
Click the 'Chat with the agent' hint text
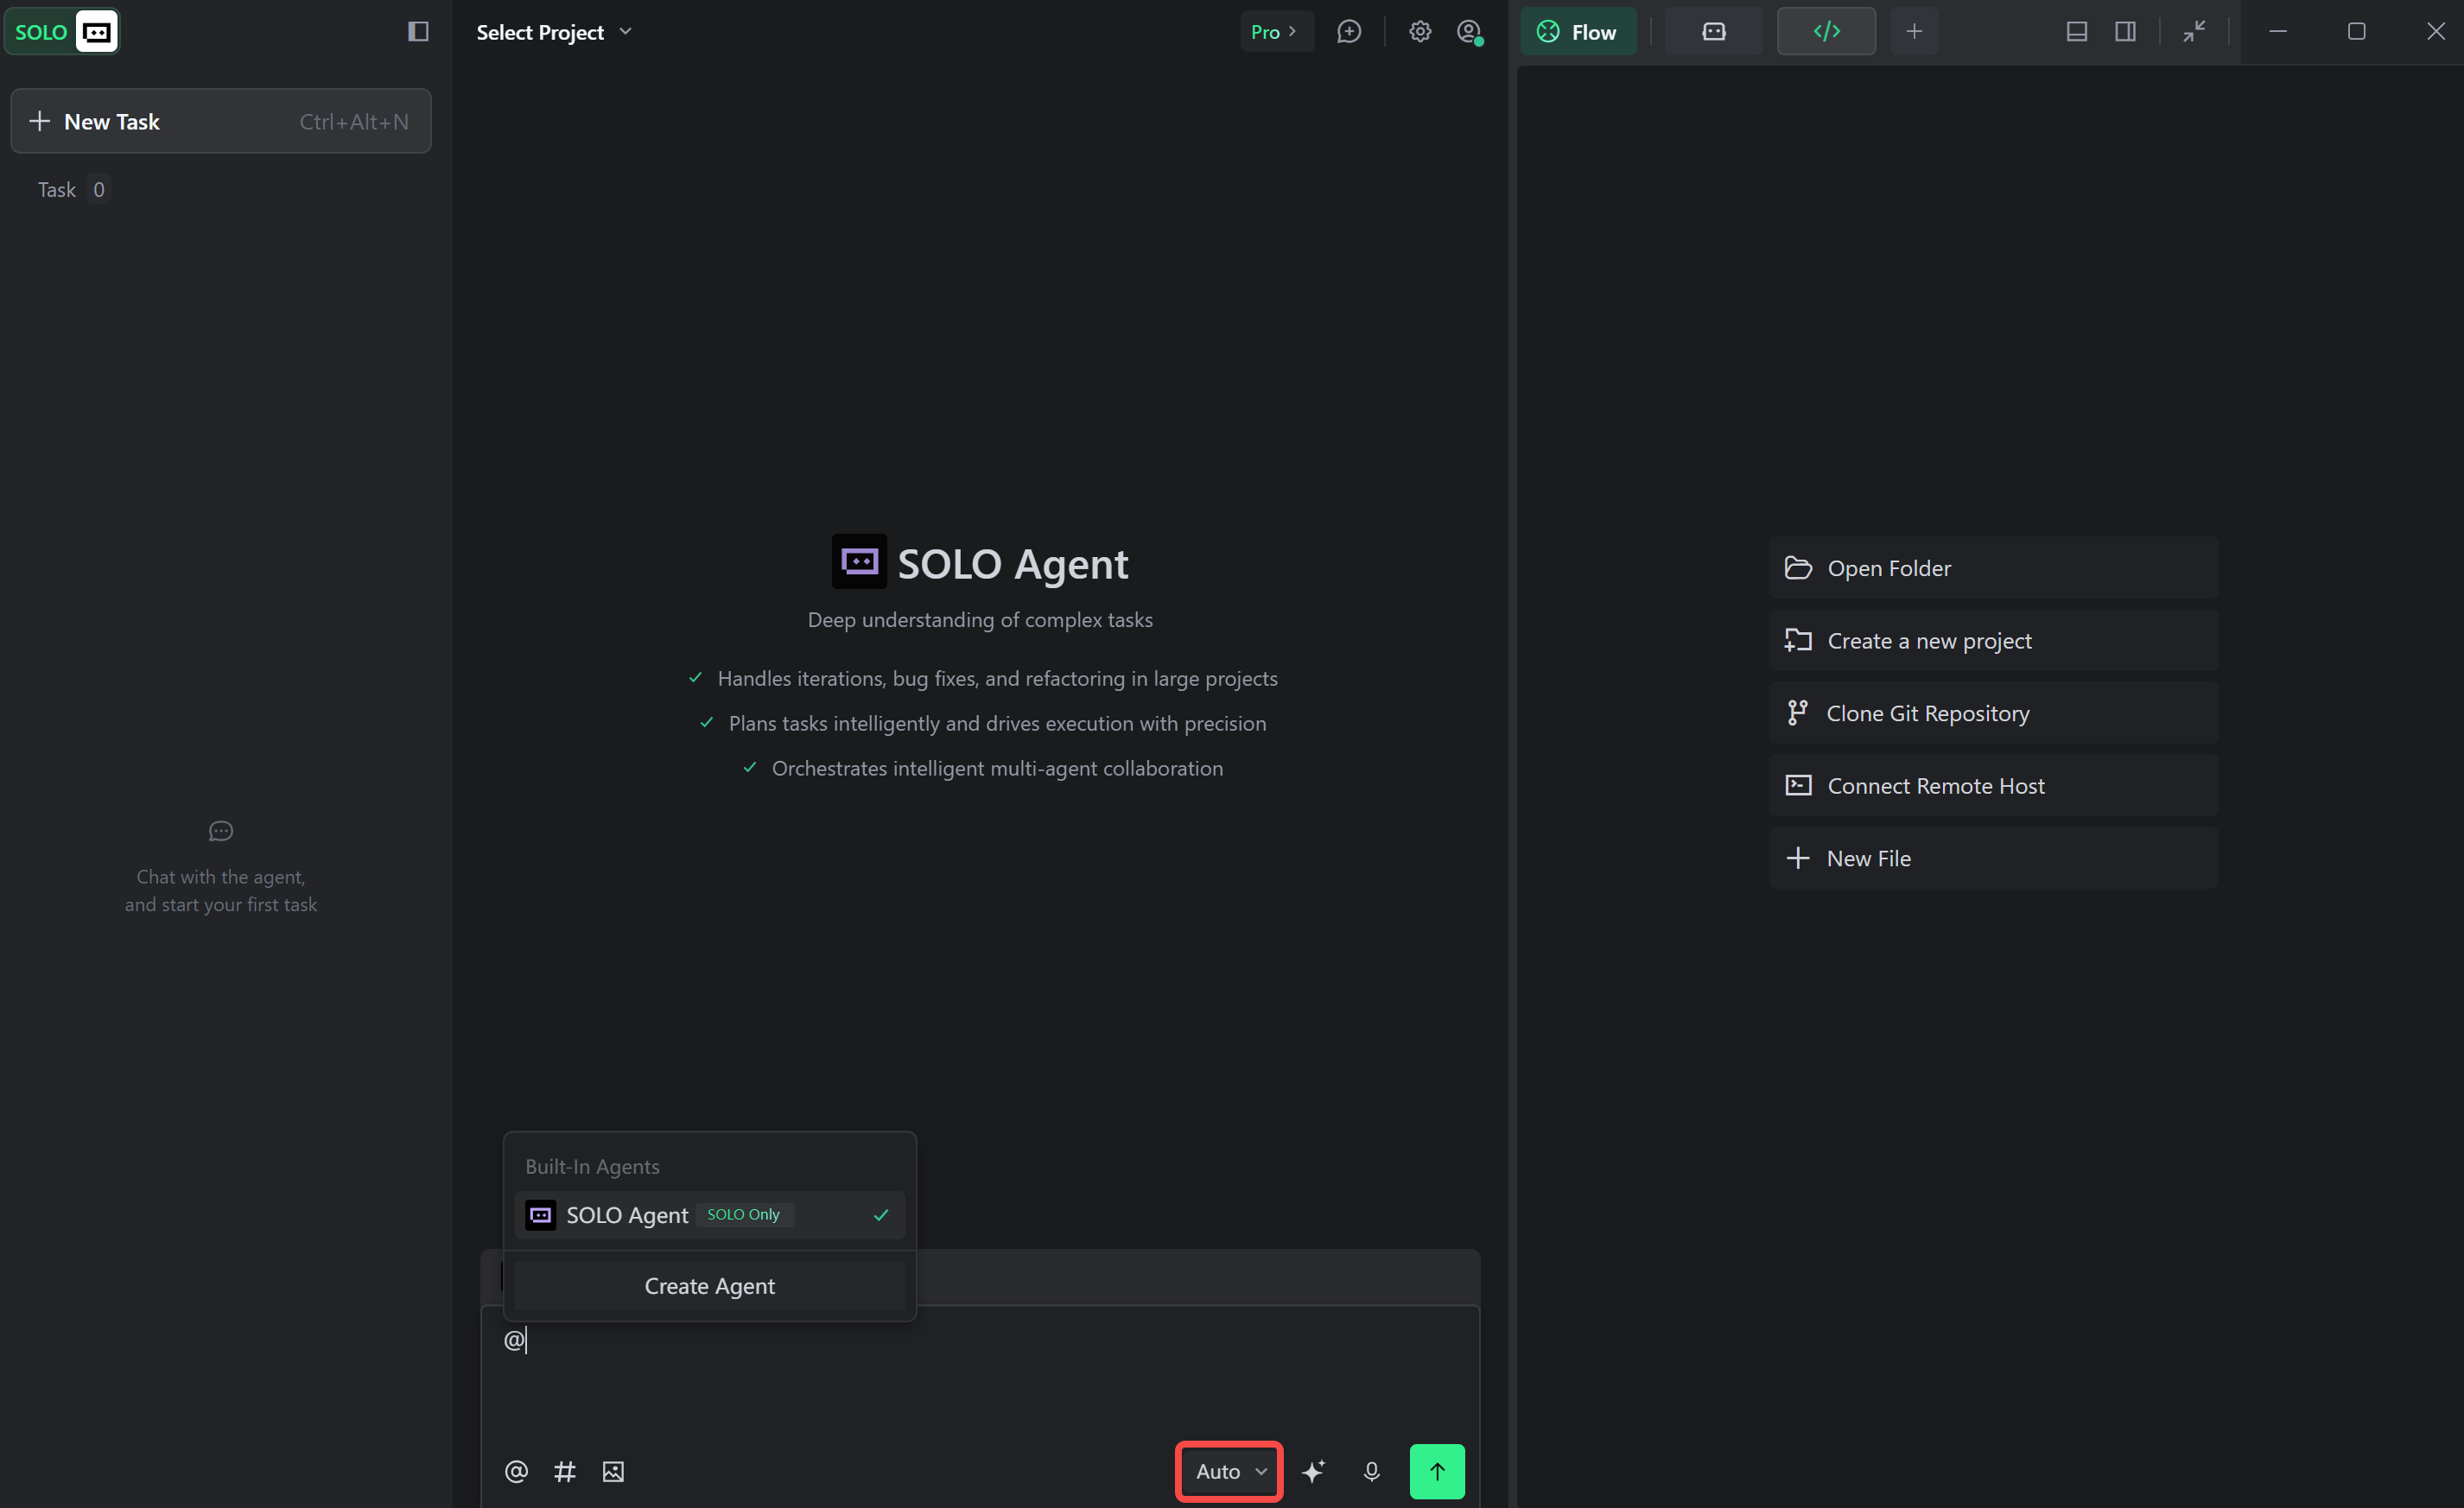point(221,890)
